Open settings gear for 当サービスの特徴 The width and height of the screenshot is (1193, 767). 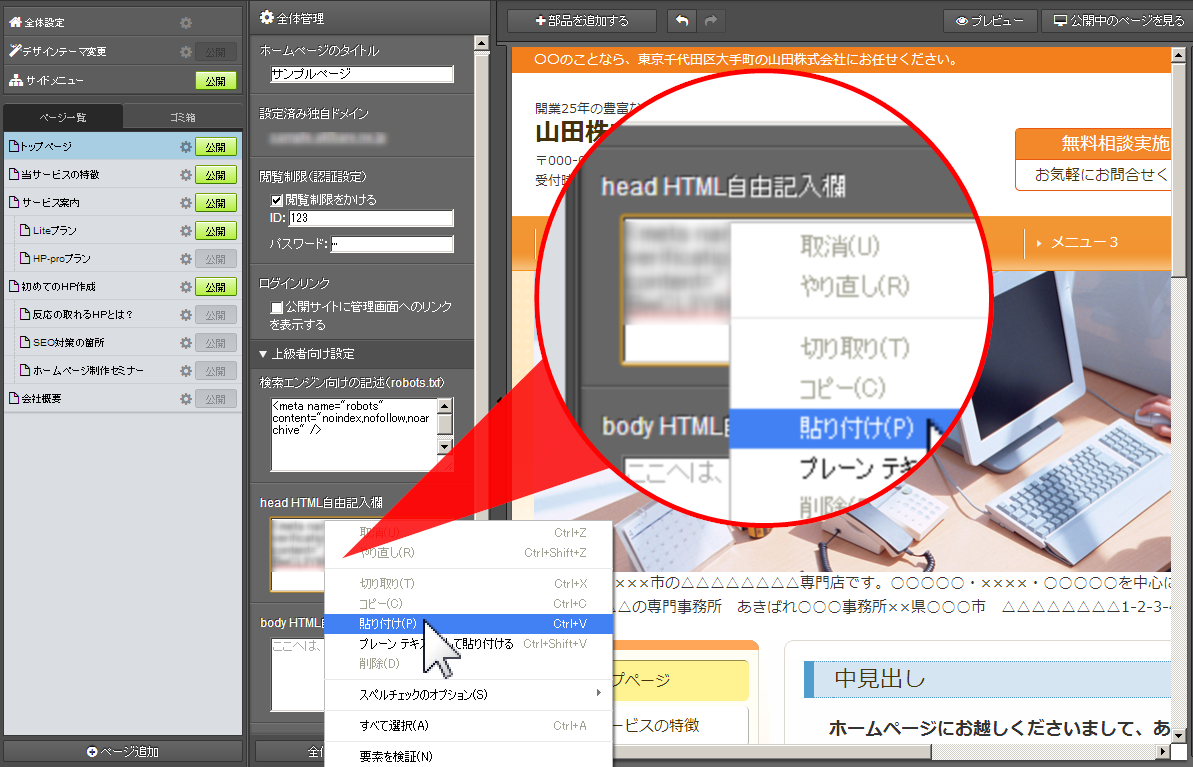186,175
